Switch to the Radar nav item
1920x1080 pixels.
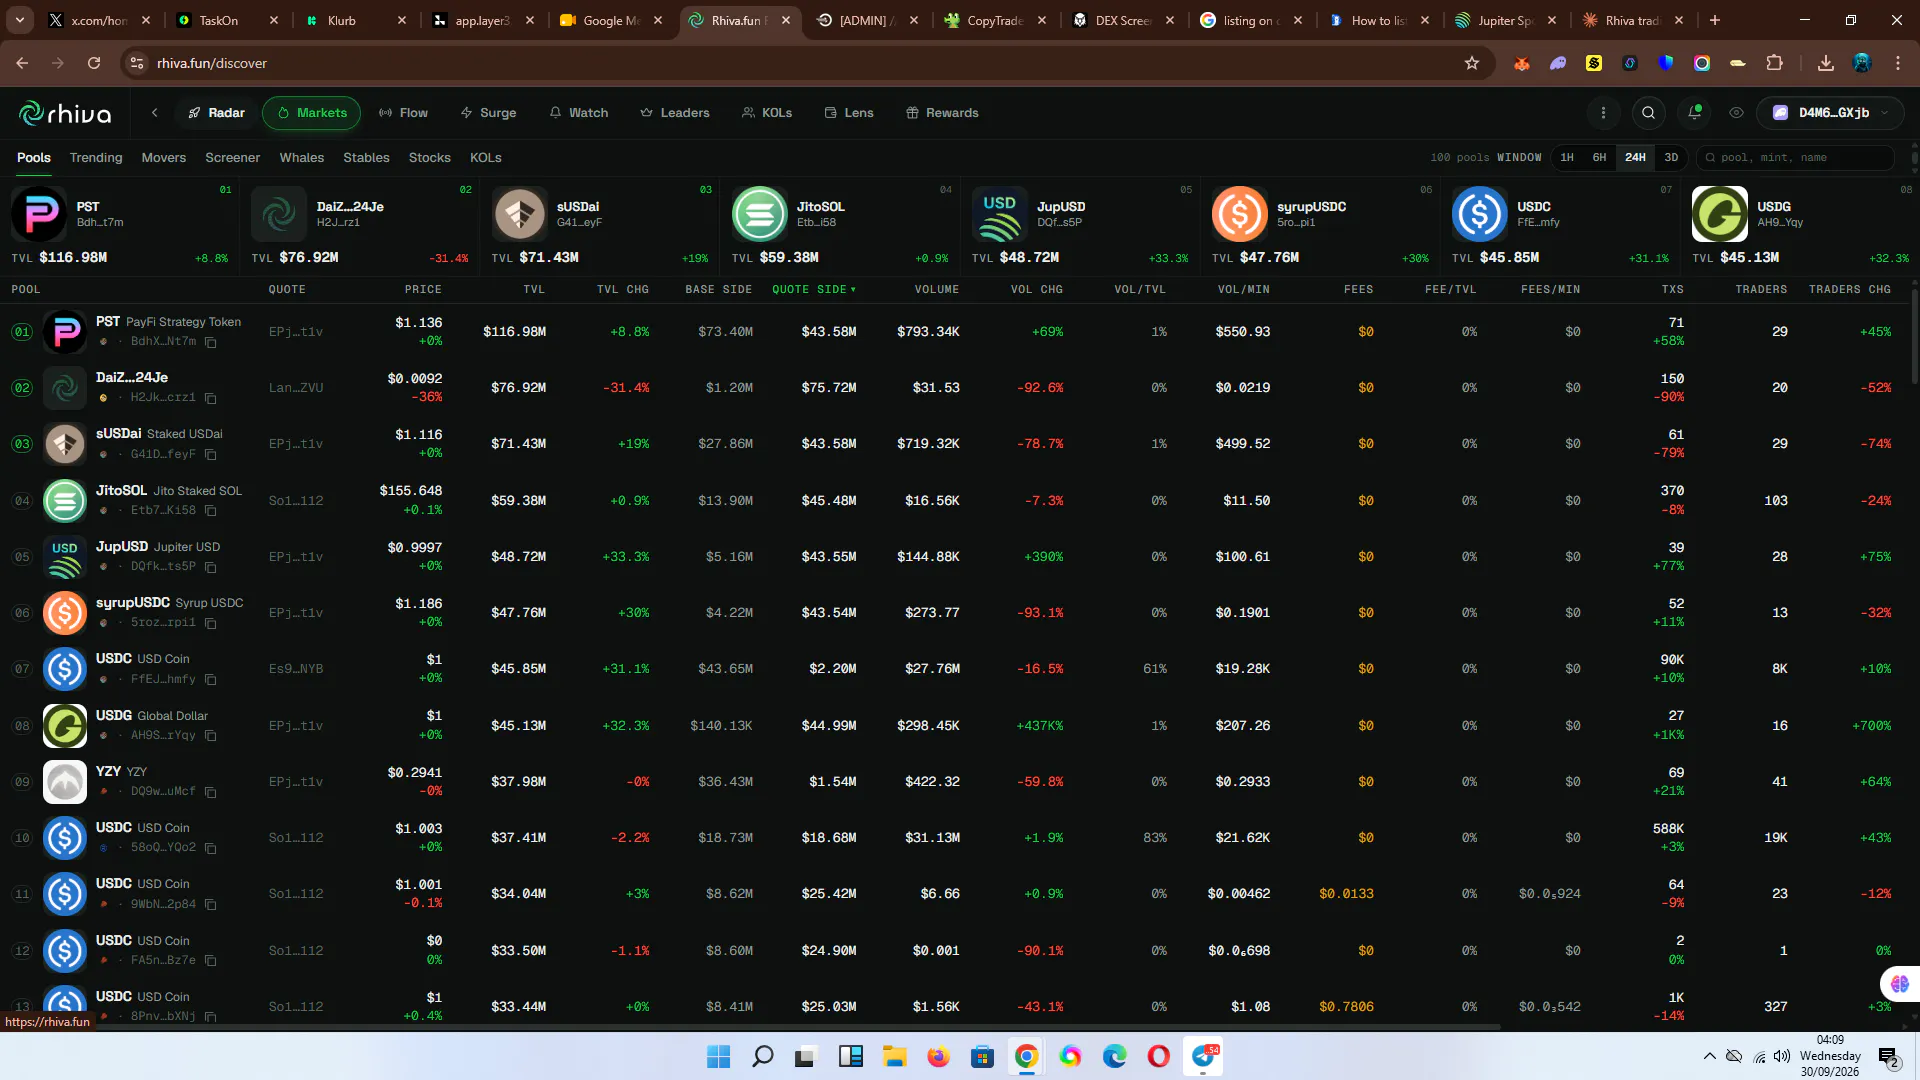(x=216, y=113)
